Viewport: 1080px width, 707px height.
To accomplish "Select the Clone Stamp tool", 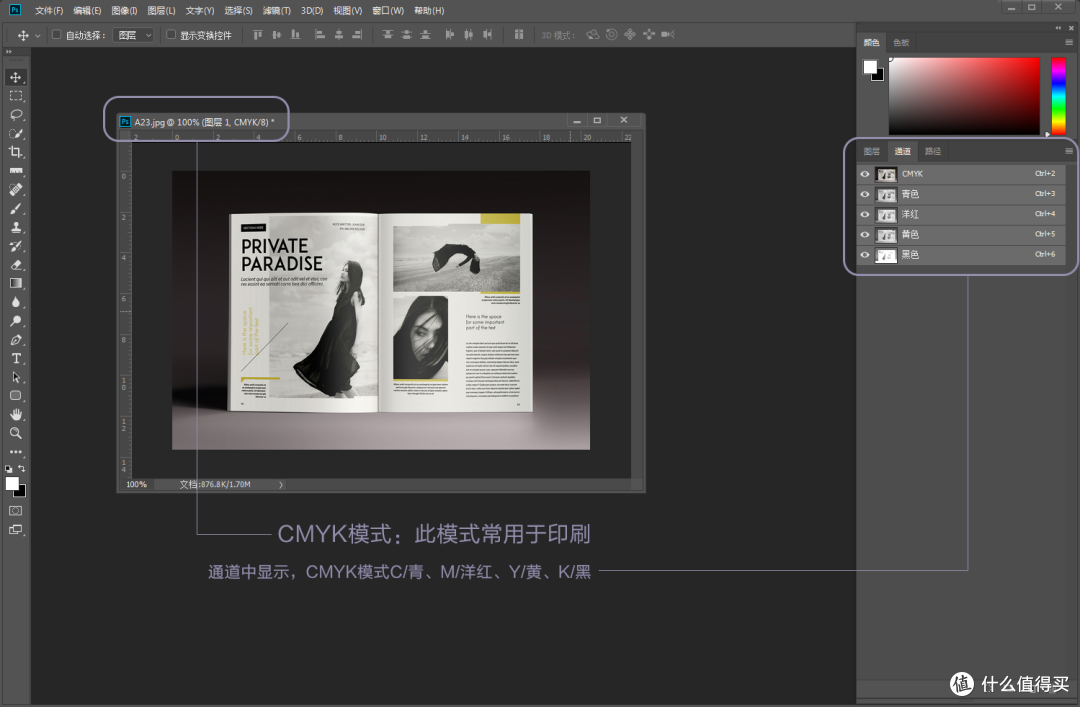I will [x=15, y=227].
